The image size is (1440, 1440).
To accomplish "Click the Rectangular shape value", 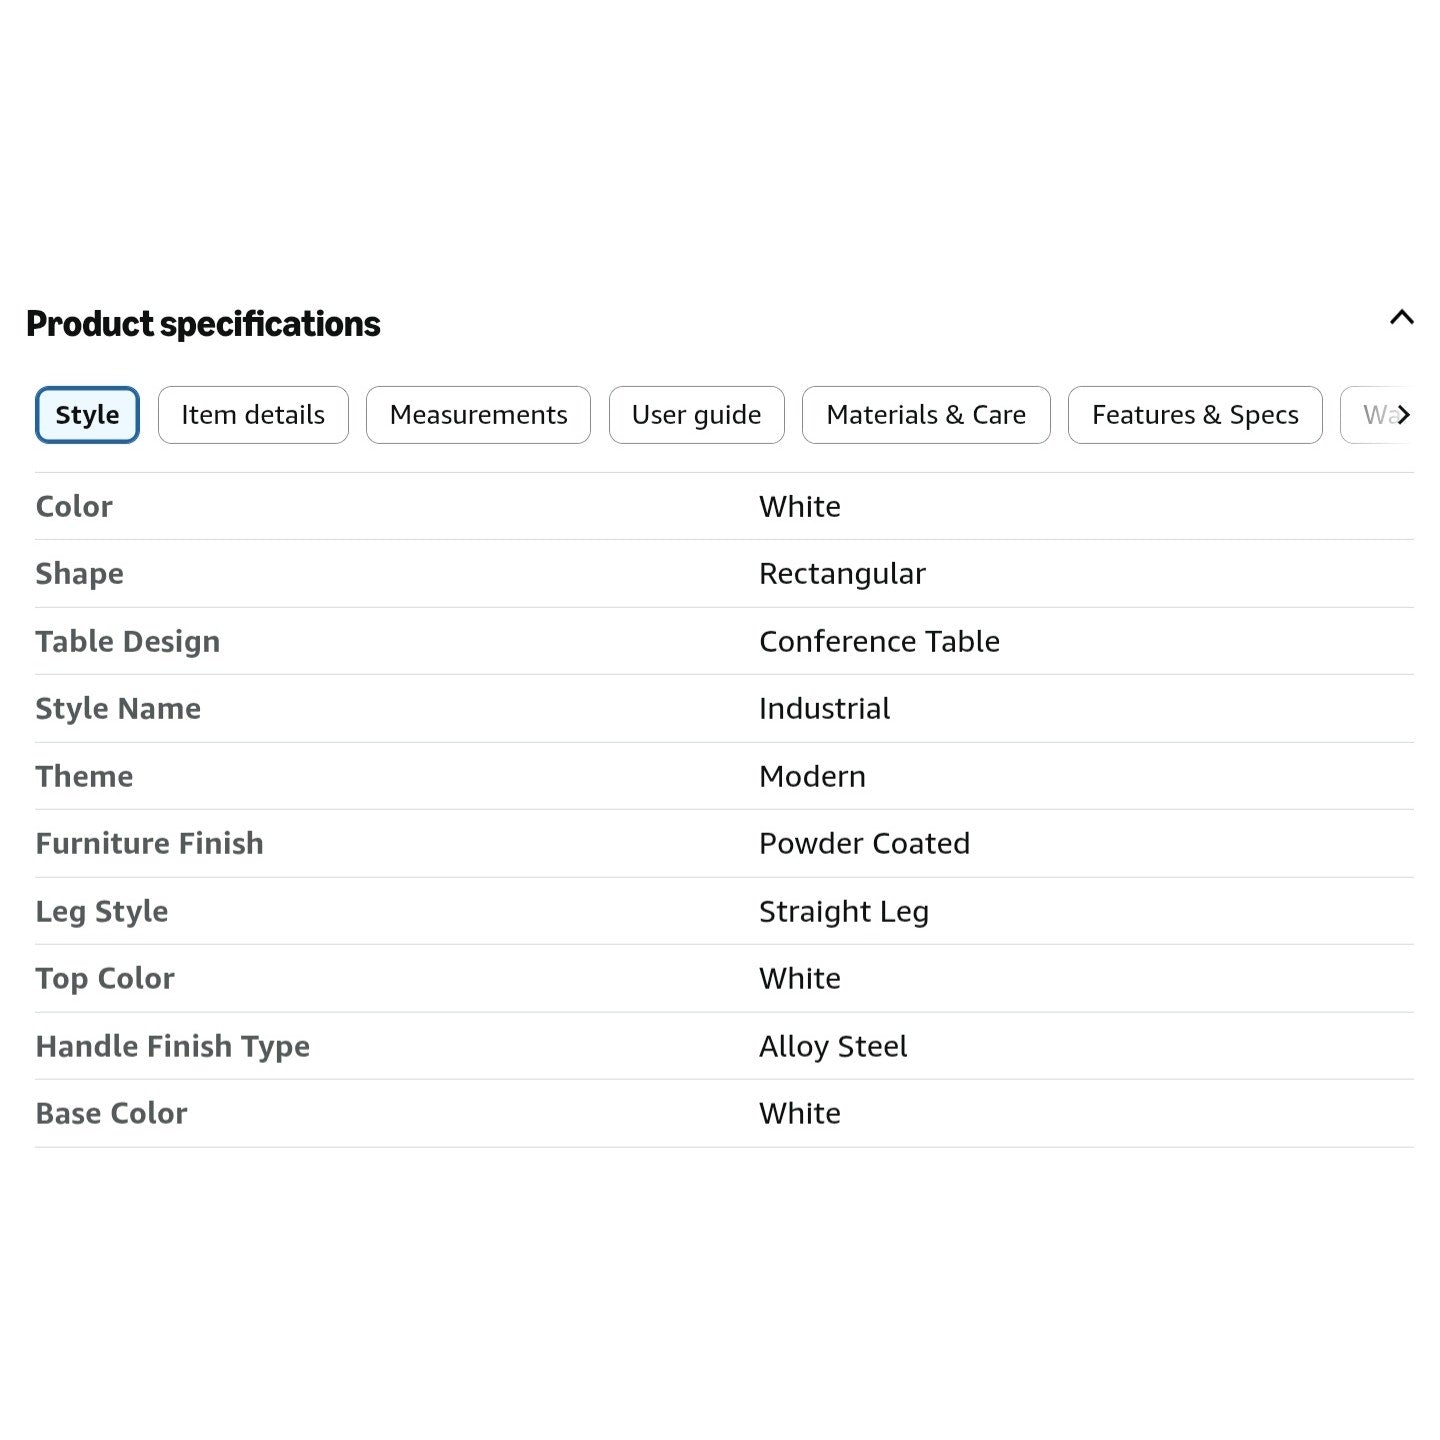I will pyautogui.click(x=842, y=574).
